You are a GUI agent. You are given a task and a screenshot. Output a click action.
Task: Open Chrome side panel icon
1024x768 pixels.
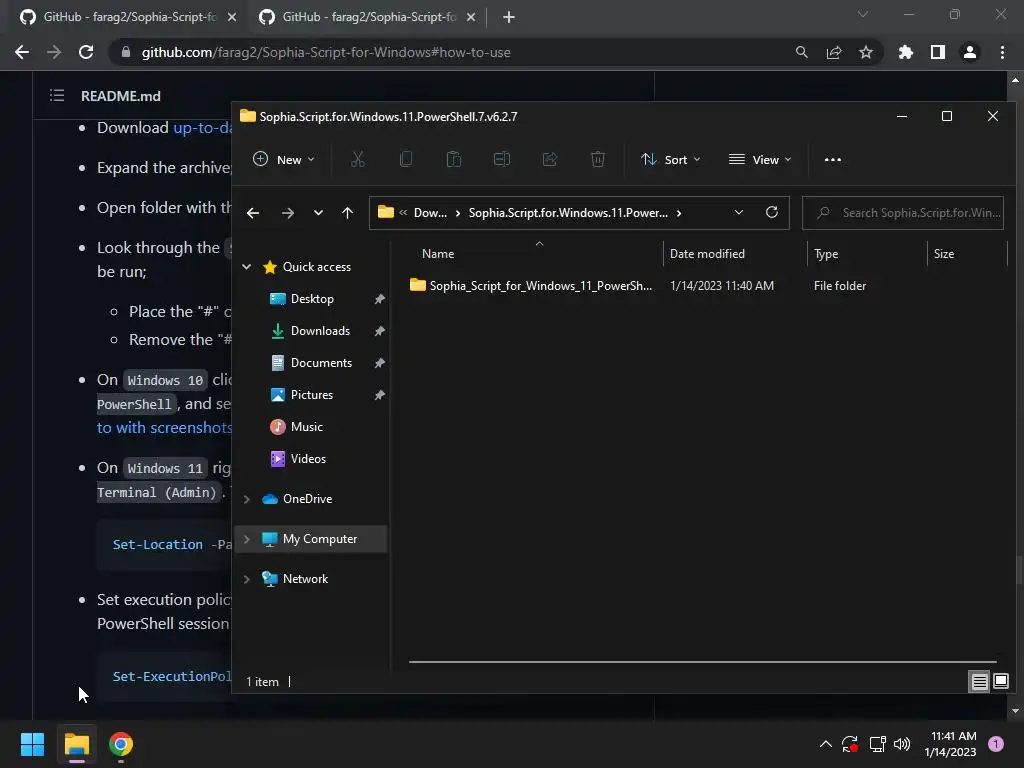click(938, 52)
